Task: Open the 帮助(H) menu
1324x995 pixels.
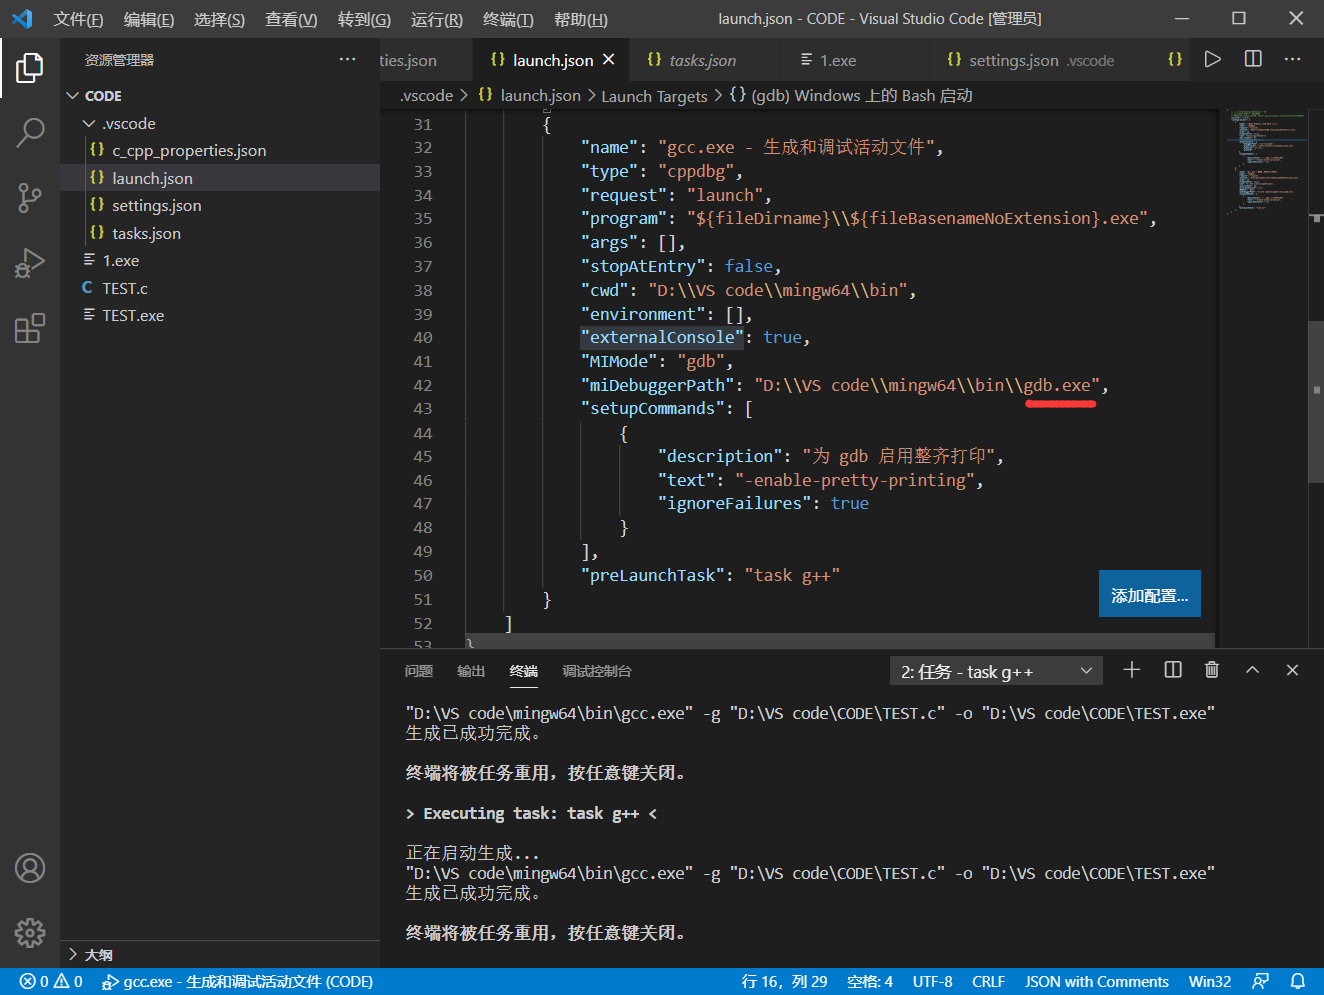Action: pyautogui.click(x=580, y=19)
